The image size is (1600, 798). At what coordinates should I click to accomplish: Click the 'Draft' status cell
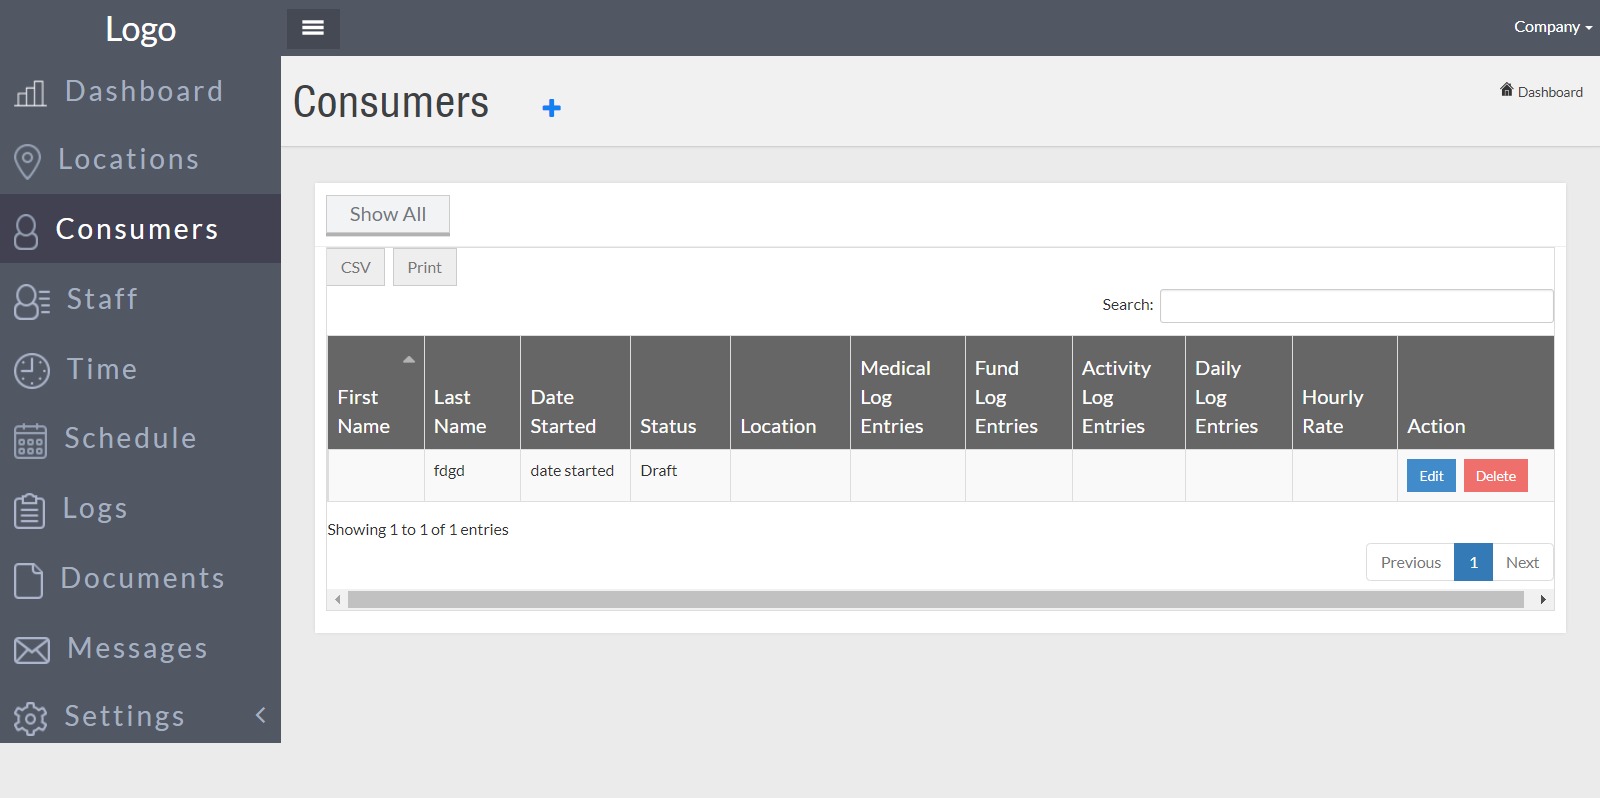coord(680,475)
